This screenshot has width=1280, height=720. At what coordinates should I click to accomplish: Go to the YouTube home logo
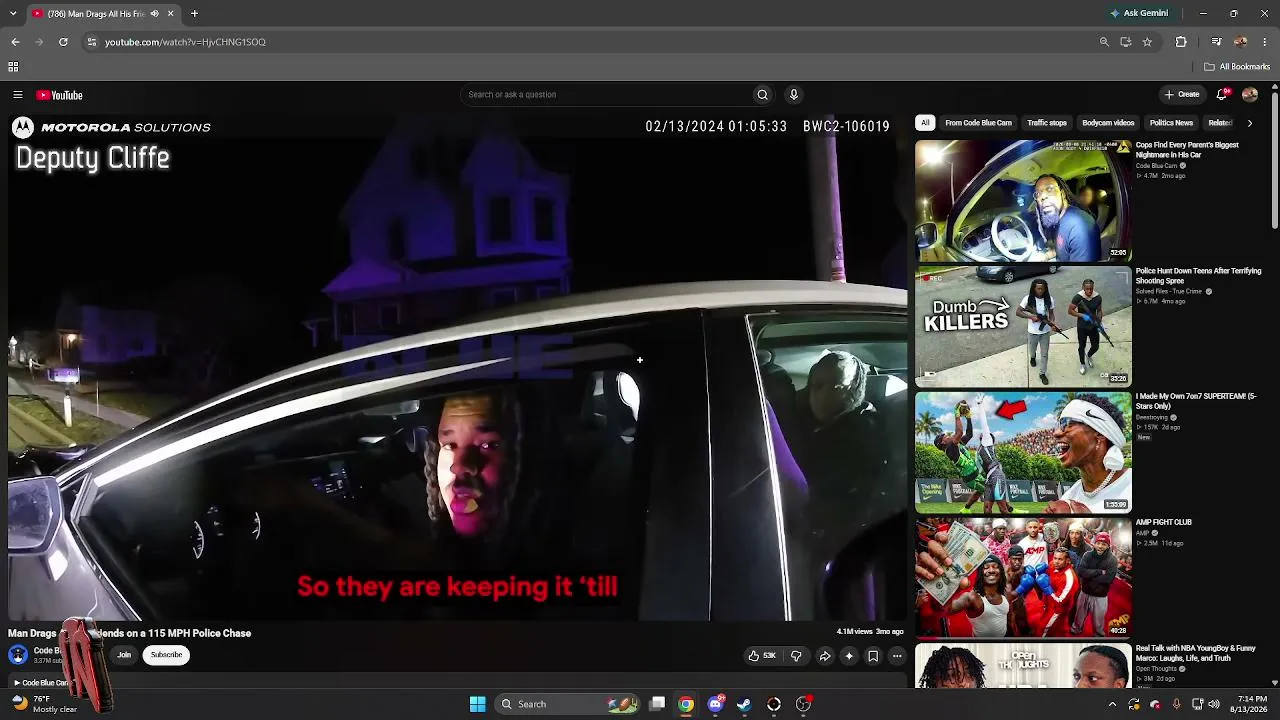click(x=59, y=95)
